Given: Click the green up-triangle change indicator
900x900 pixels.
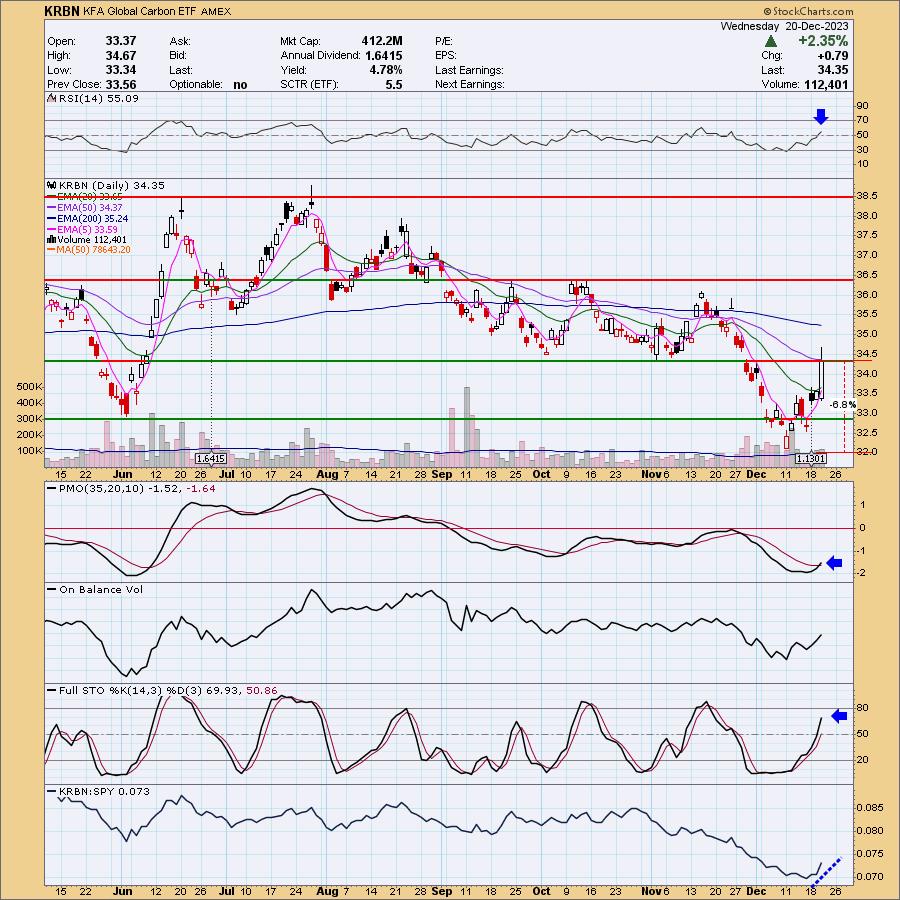Looking at the screenshot, I should 771,41.
